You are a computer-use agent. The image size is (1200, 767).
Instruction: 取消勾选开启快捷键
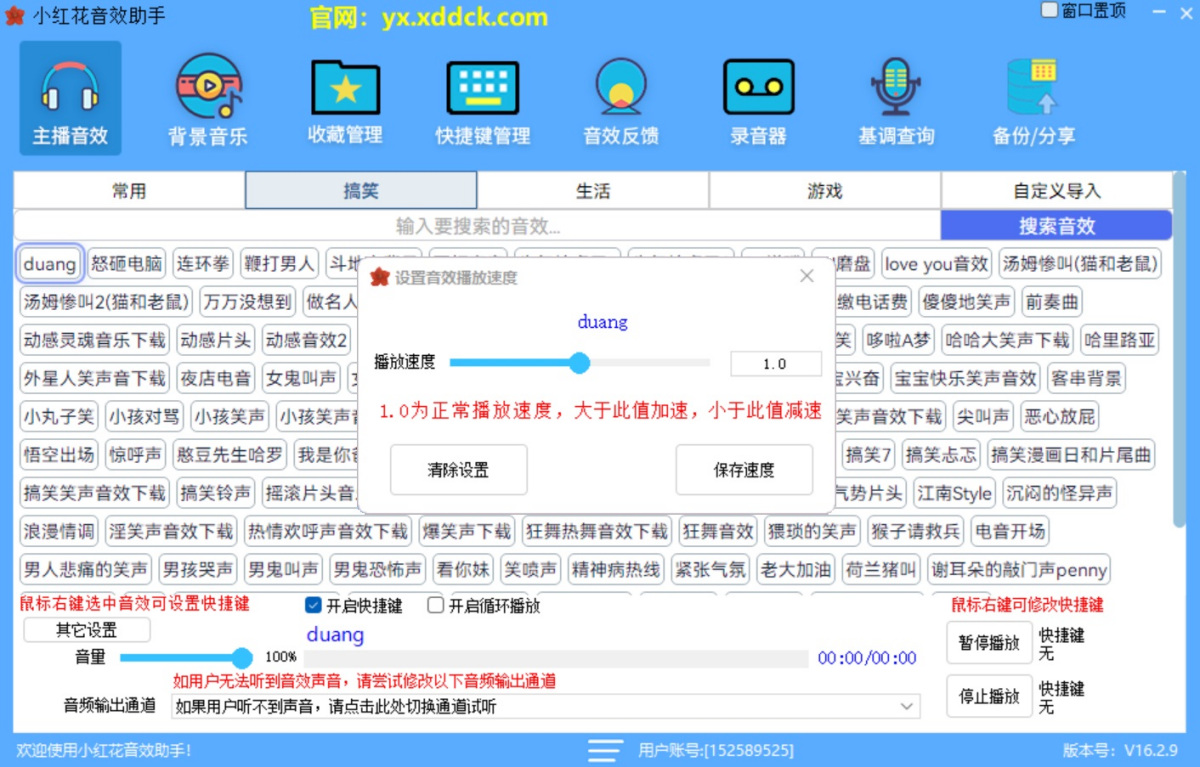point(313,604)
